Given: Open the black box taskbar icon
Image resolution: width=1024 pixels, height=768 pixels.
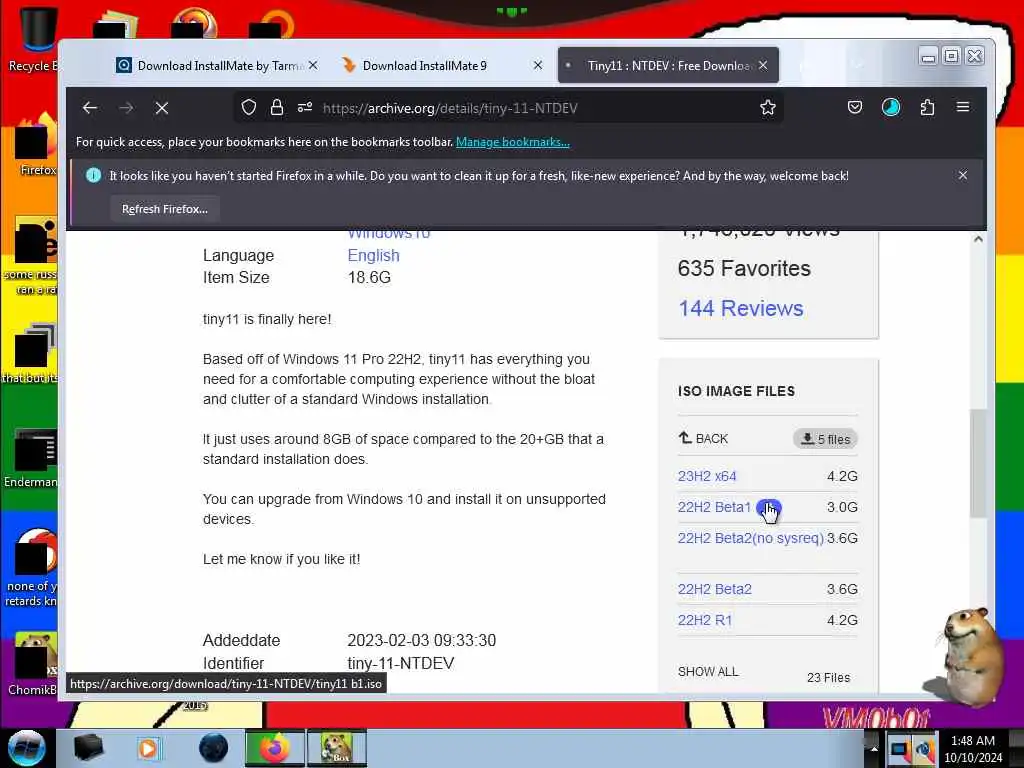Looking at the screenshot, I should (x=88, y=748).
